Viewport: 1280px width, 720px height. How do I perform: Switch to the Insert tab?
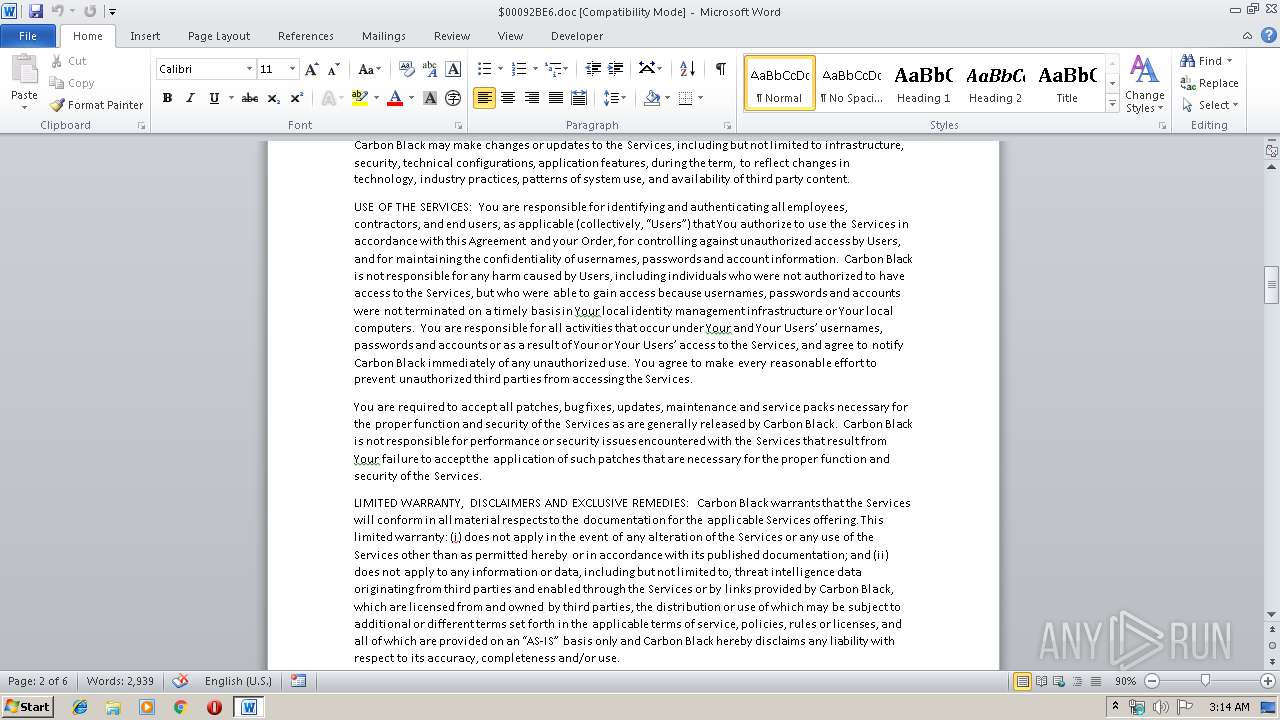145,36
